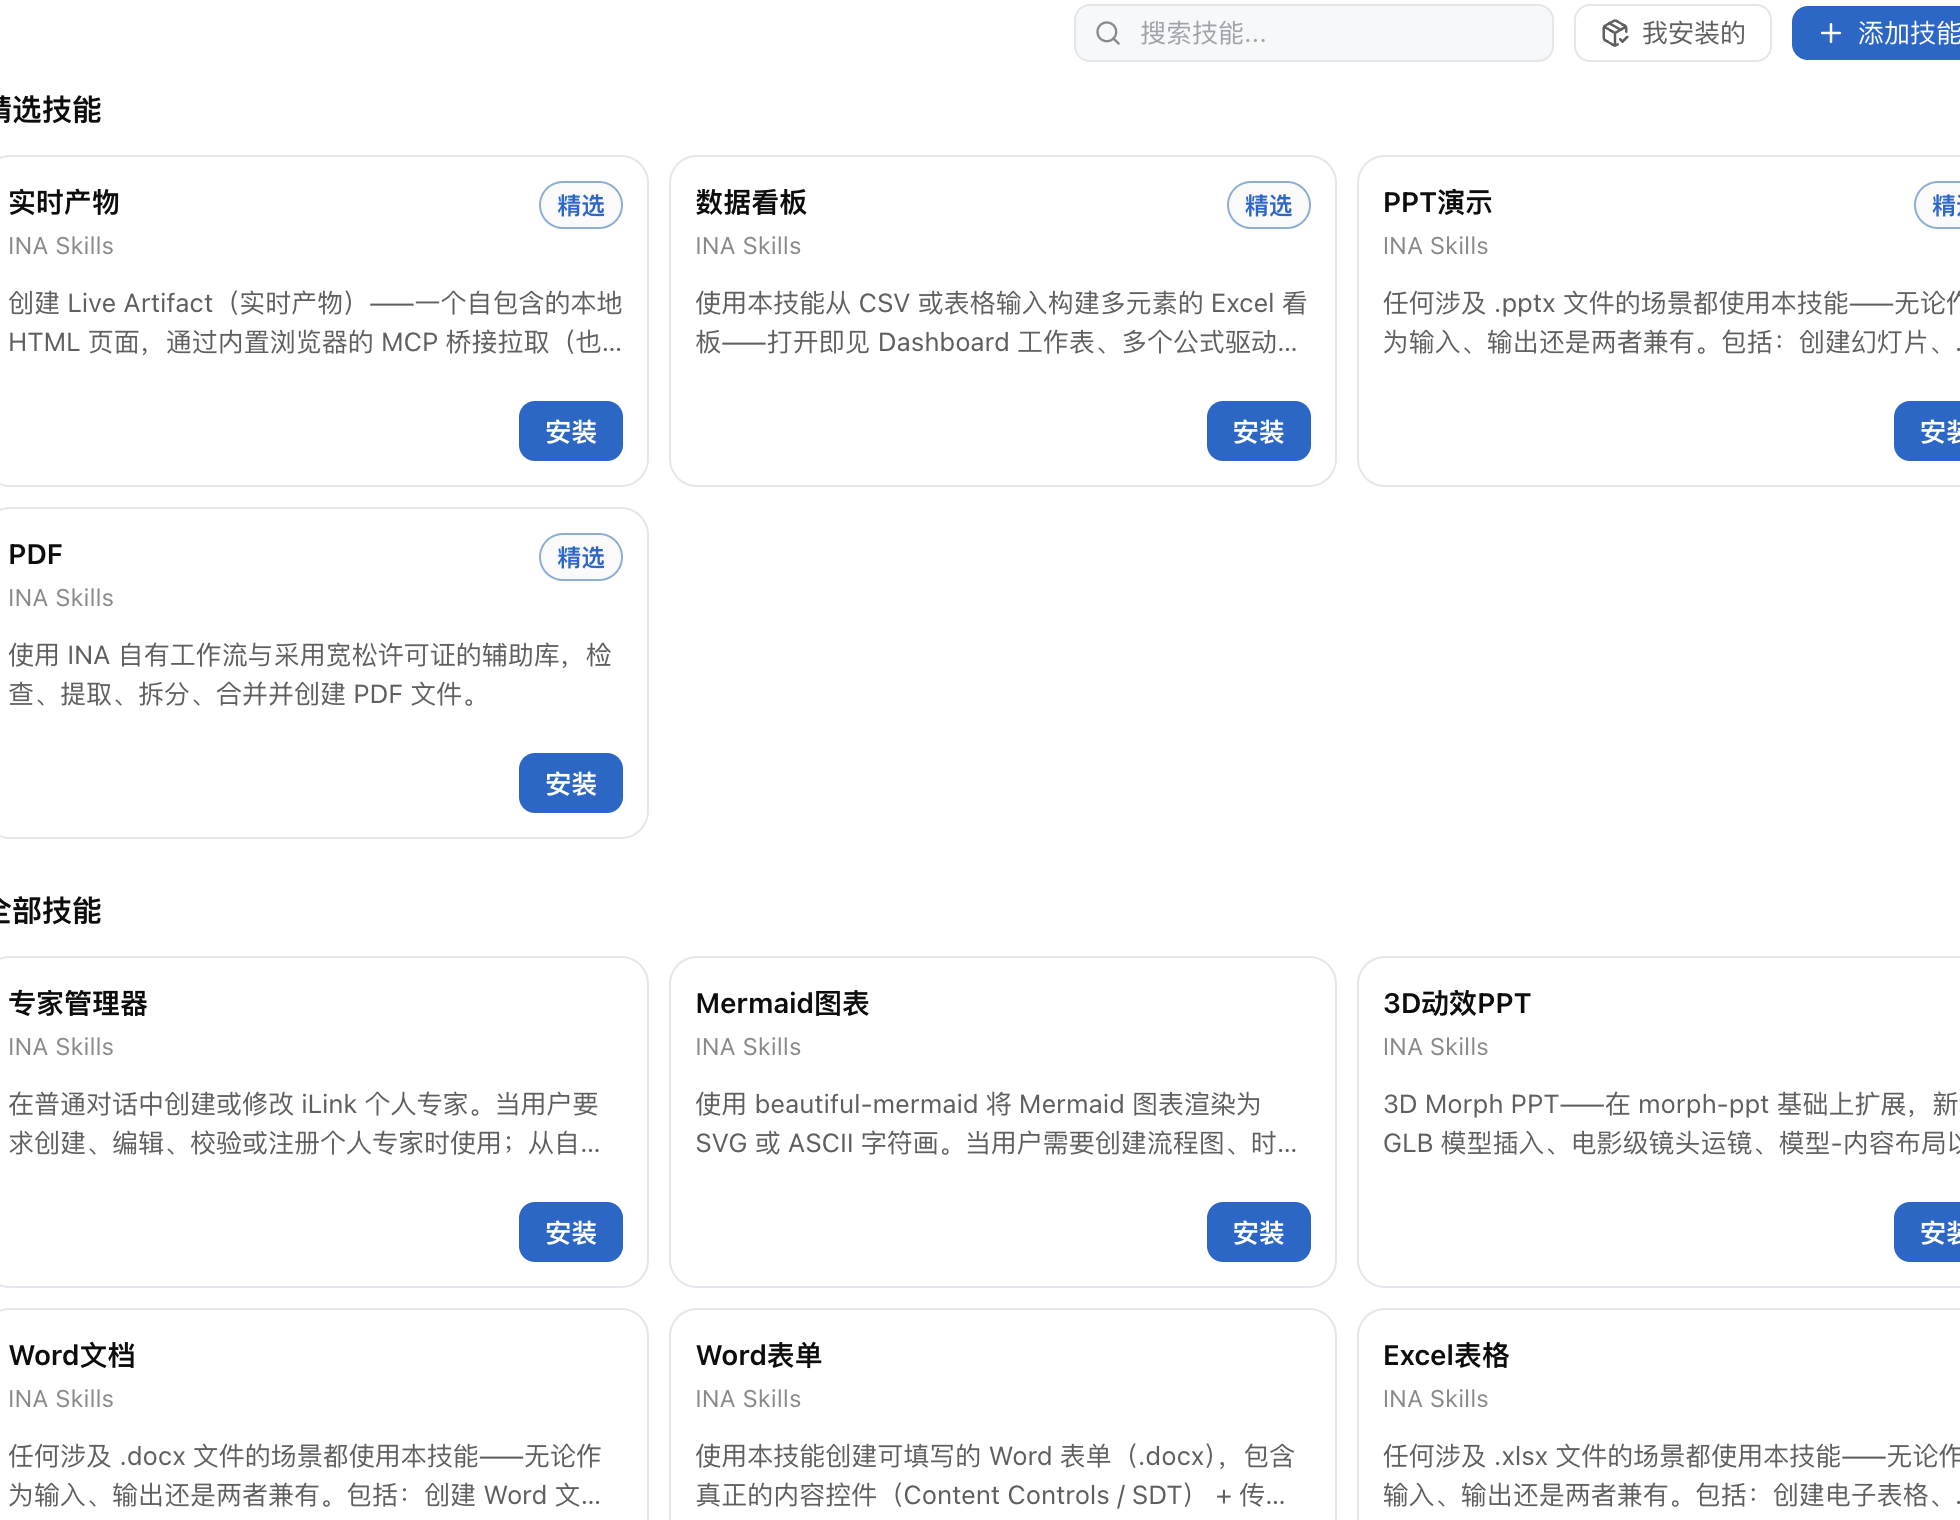Click the 添加技能 button
The image size is (1960, 1520).
1876,33
